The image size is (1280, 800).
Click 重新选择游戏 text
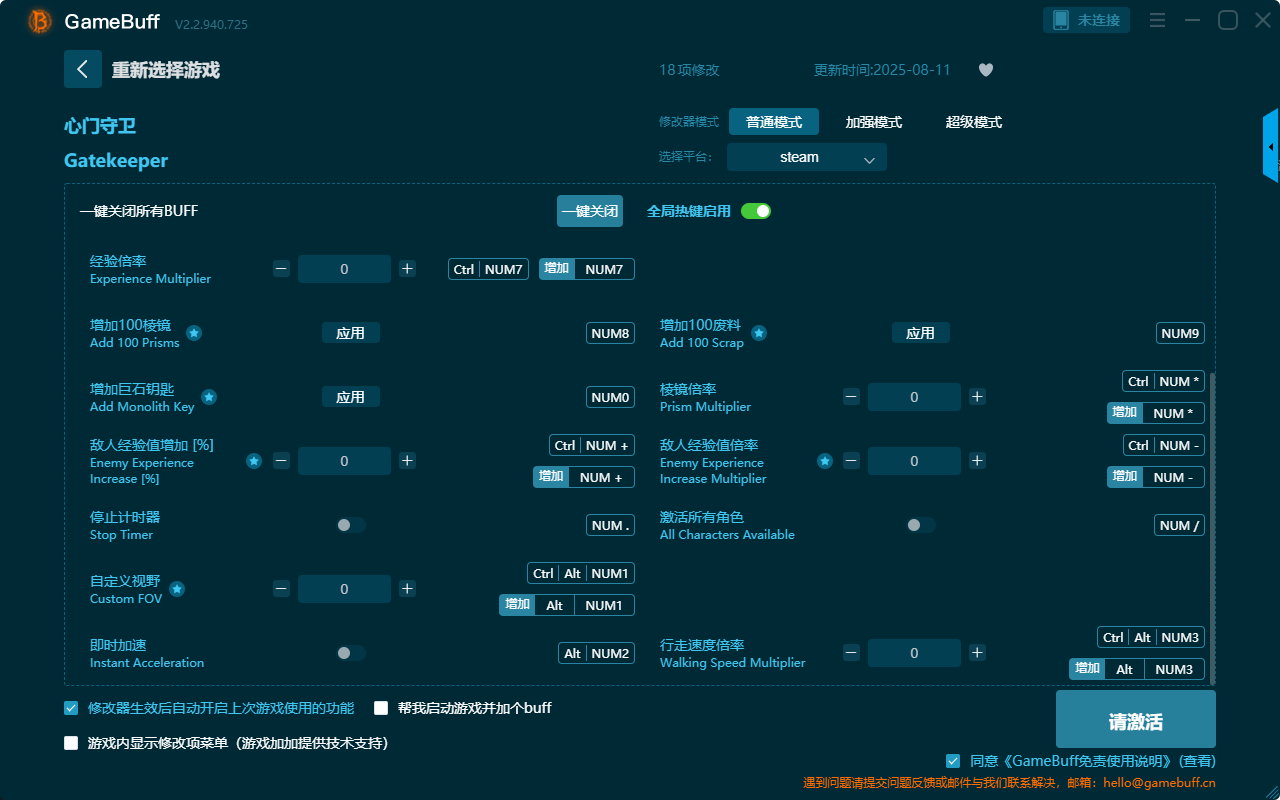pos(165,70)
